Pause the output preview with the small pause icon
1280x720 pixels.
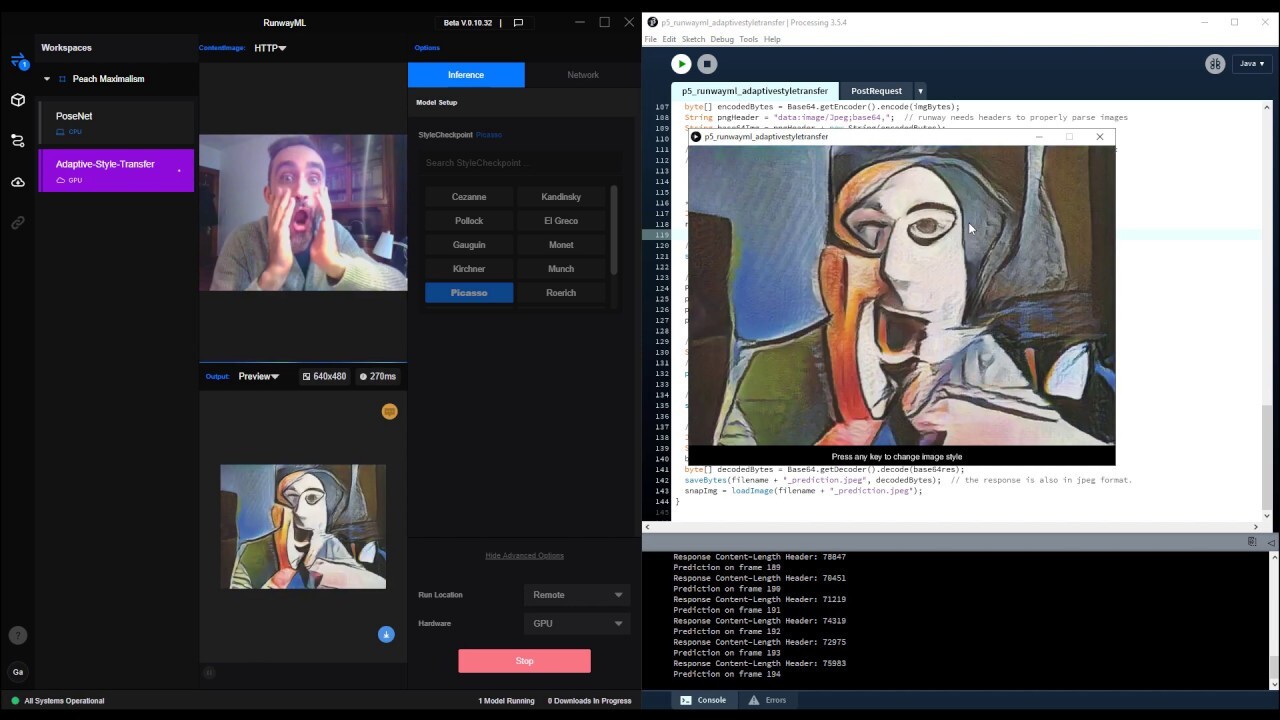(209, 673)
